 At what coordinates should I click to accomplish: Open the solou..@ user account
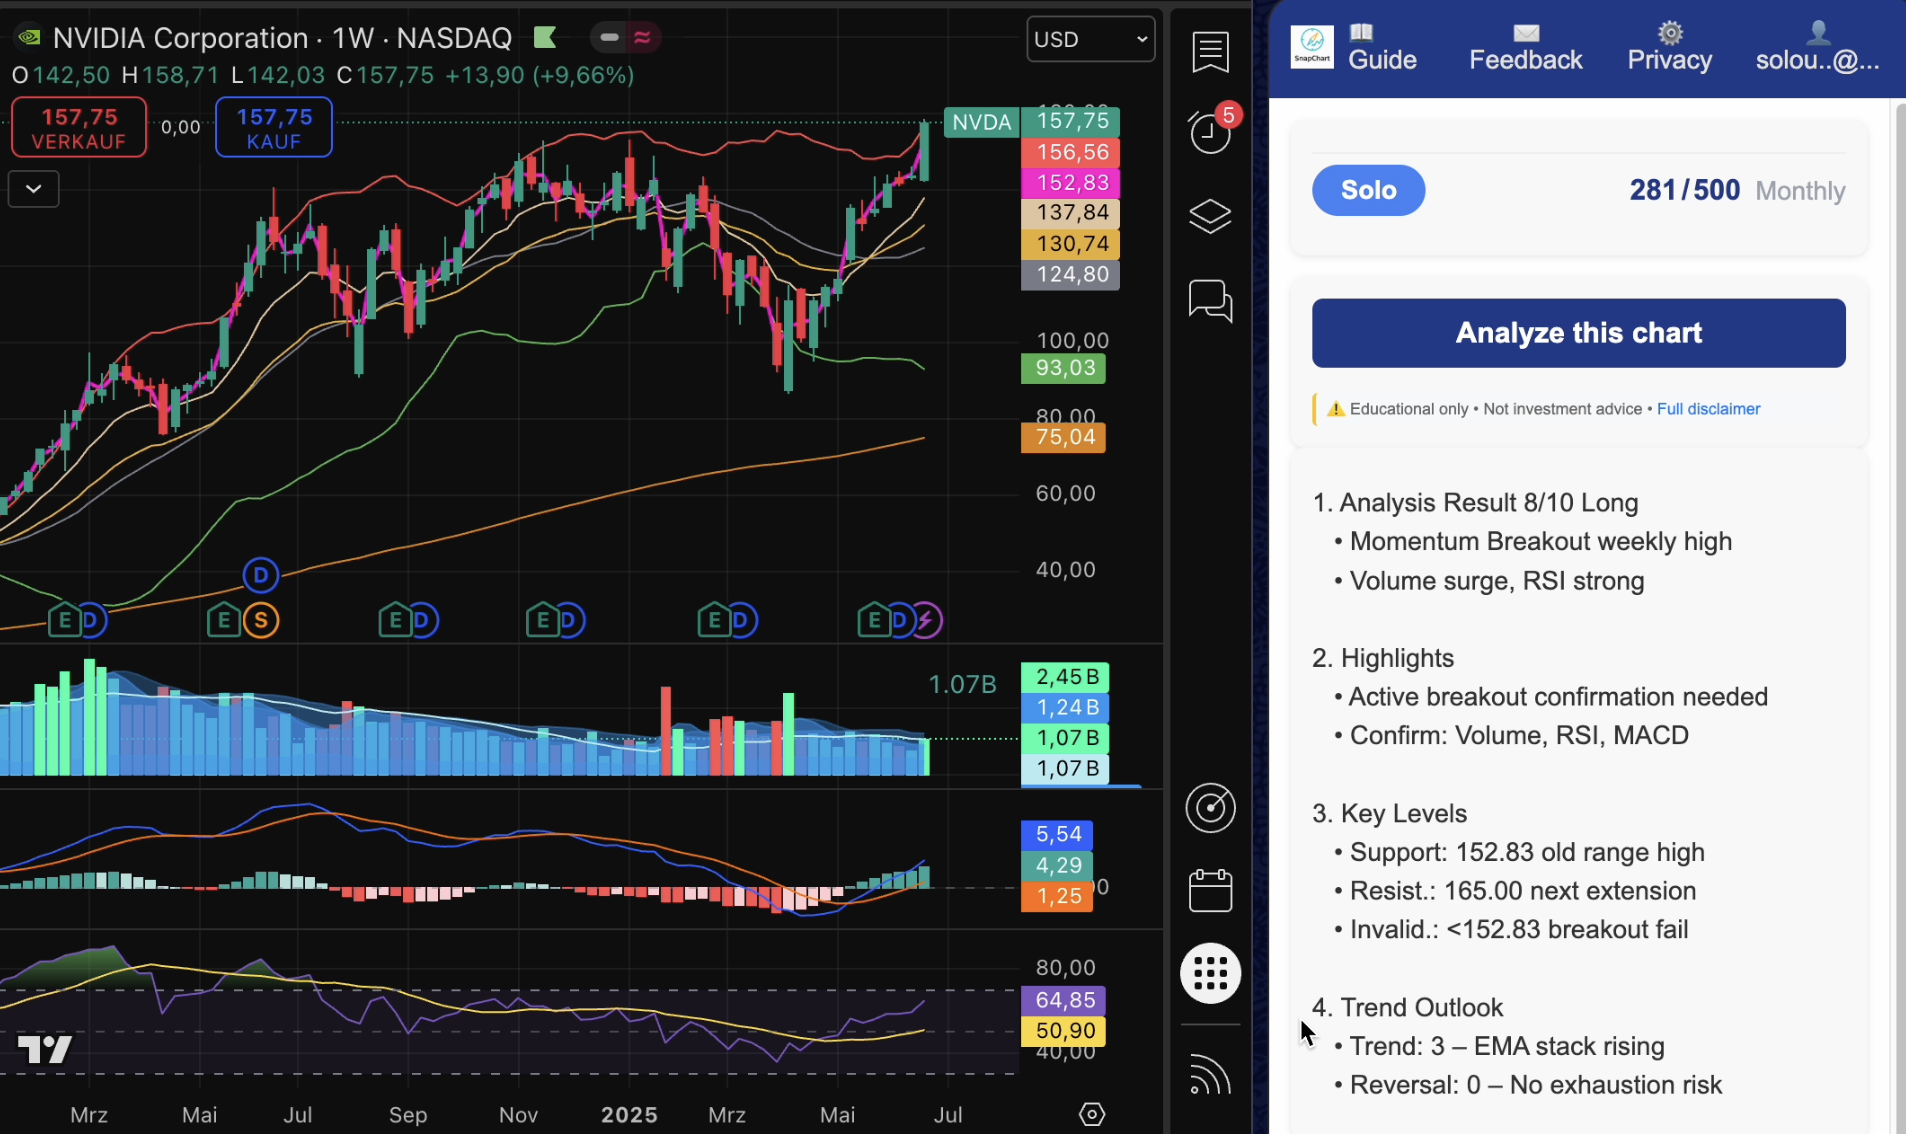1817,48
